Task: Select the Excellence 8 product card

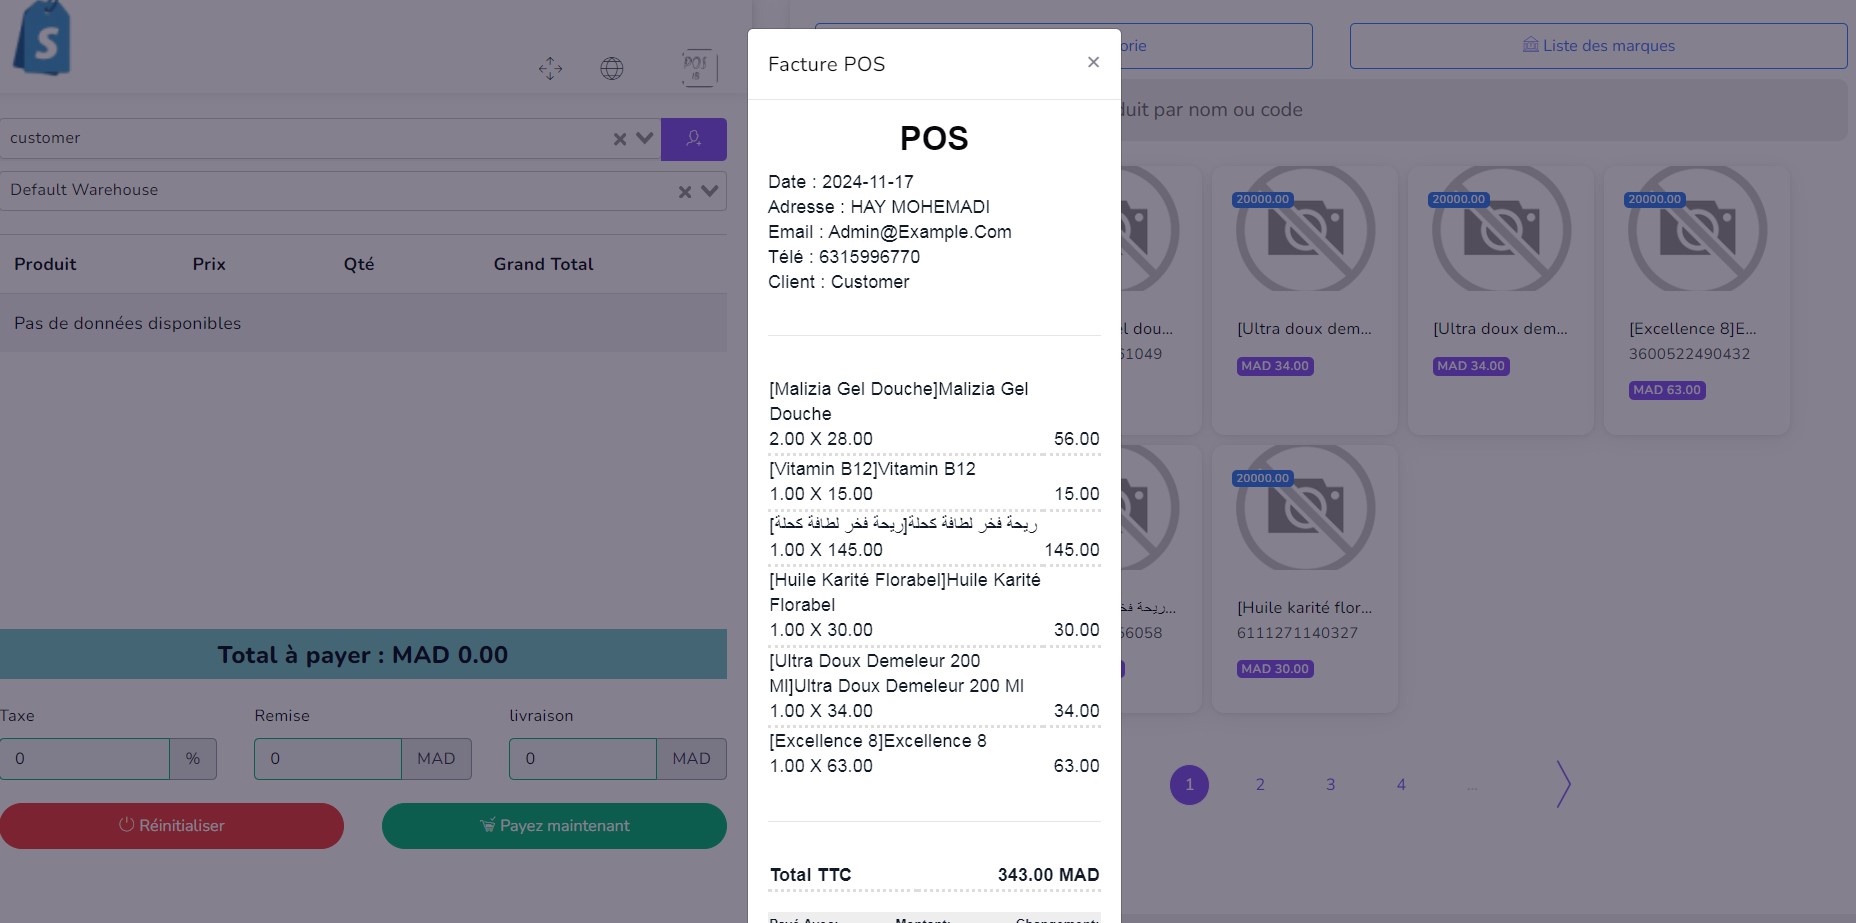Action: click(1697, 300)
